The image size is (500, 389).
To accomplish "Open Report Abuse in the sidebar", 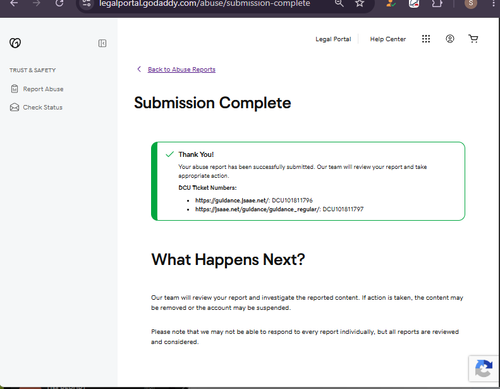I will click(37, 89).
